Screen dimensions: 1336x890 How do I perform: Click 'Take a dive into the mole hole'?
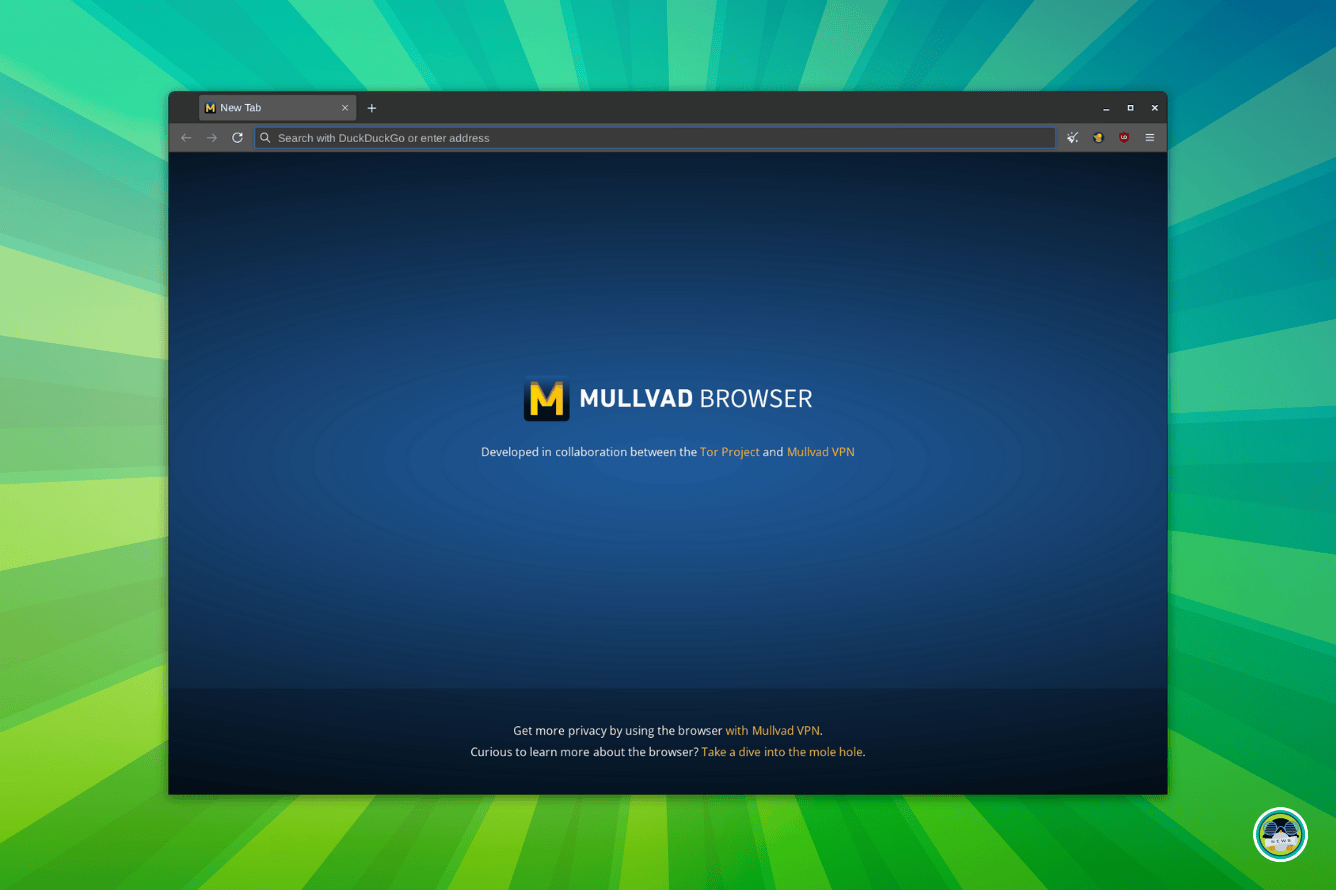(x=781, y=752)
